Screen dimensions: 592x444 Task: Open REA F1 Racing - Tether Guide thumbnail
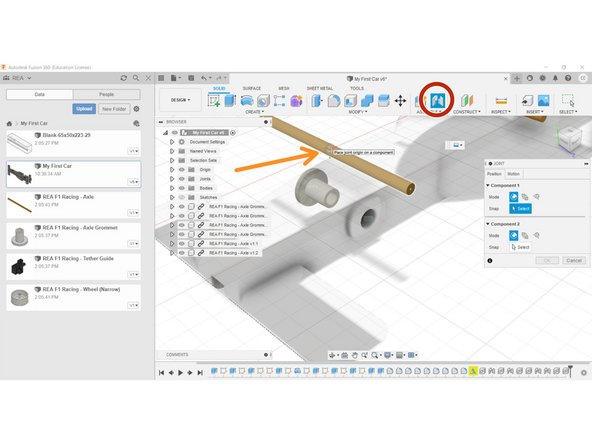(18, 267)
